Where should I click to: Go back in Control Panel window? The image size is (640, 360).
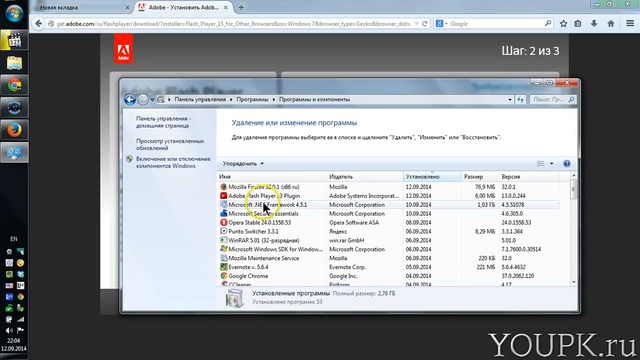click(130, 100)
